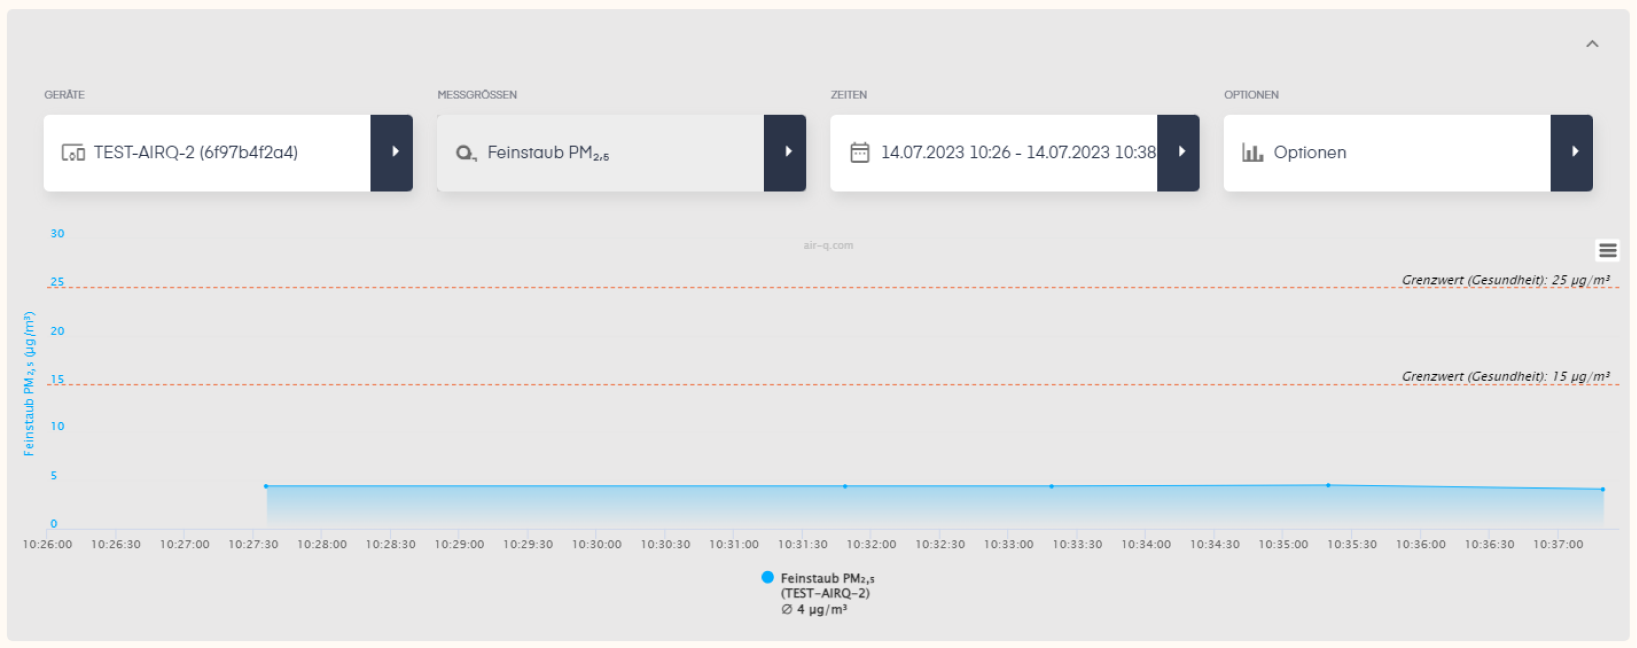Image resolution: width=1637 pixels, height=648 pixels.
Task: Expand the Optionen arrow button
Action: pos(1572,153)
